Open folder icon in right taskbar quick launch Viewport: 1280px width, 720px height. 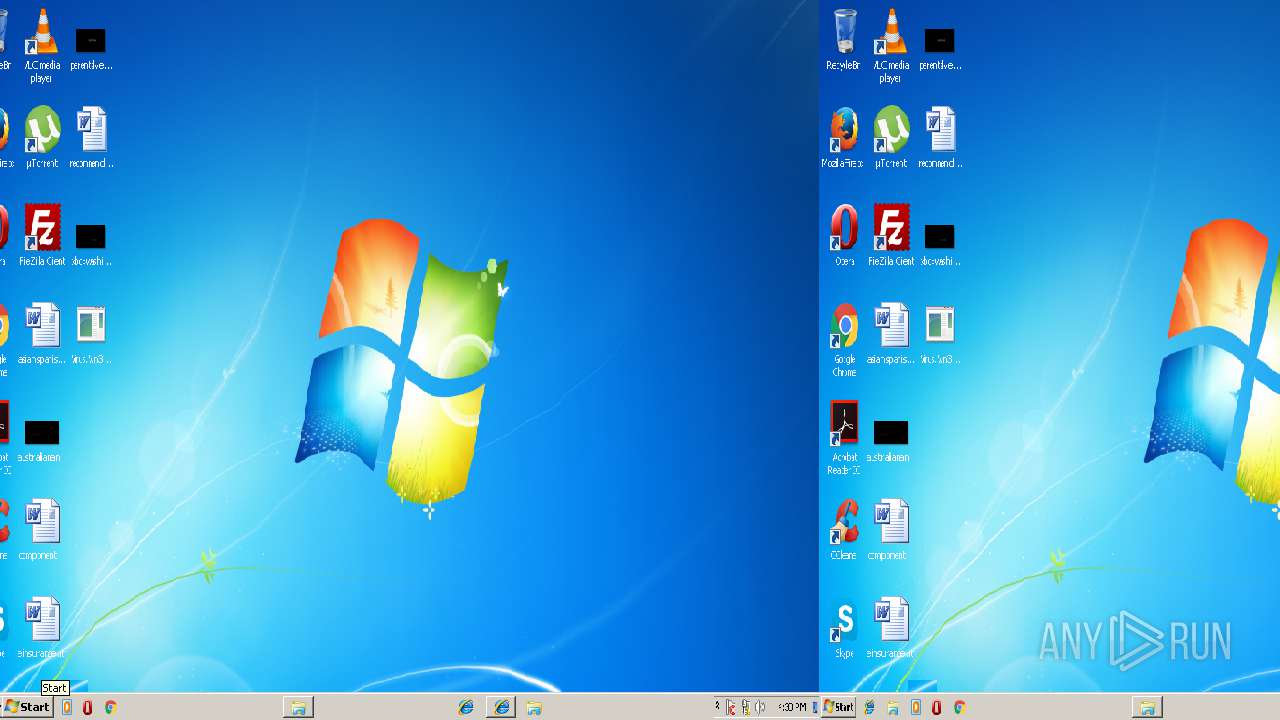[892, 707]
